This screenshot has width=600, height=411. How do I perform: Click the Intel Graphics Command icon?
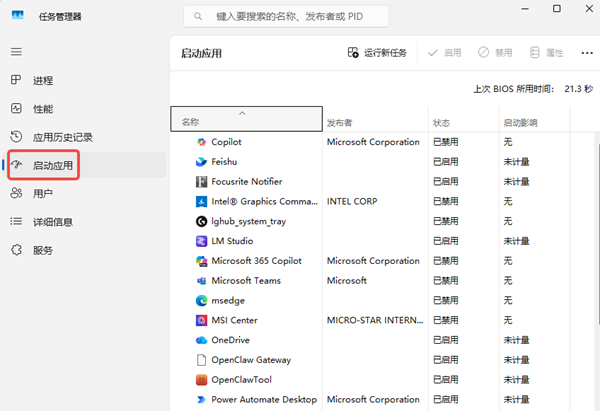click(x=201, y=201)
